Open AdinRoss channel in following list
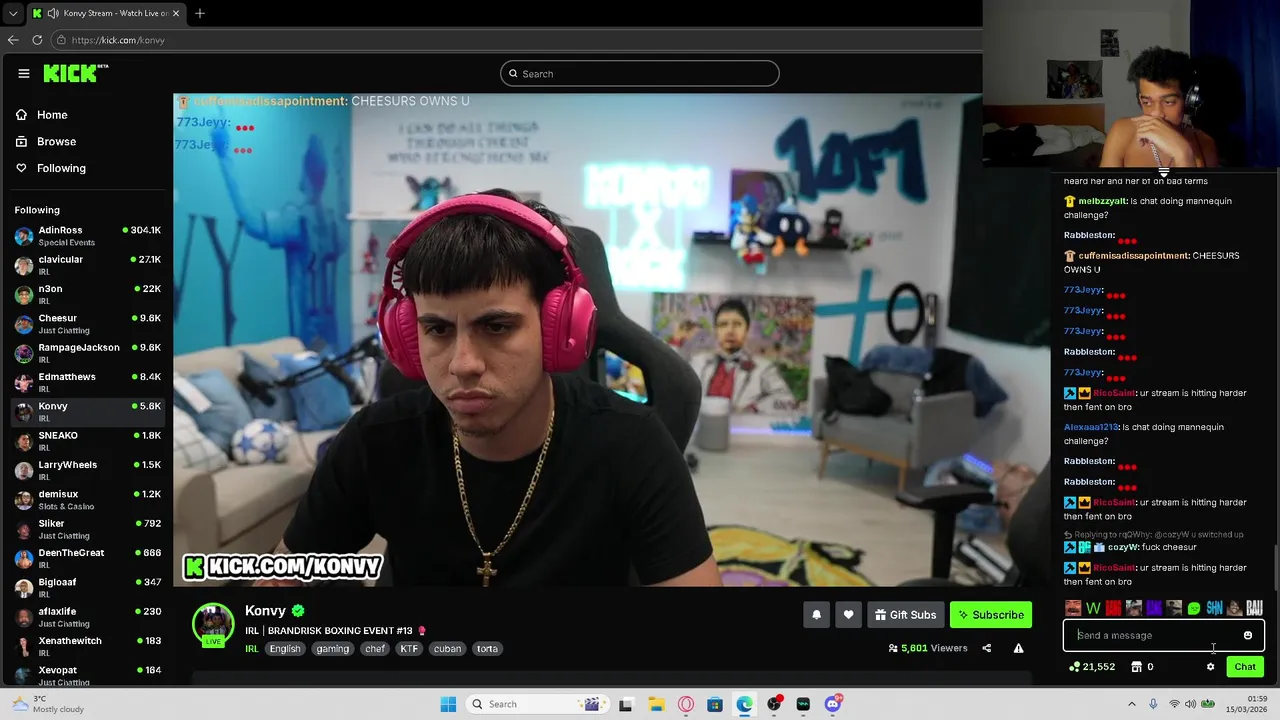1280x720 pixels. 87,236
